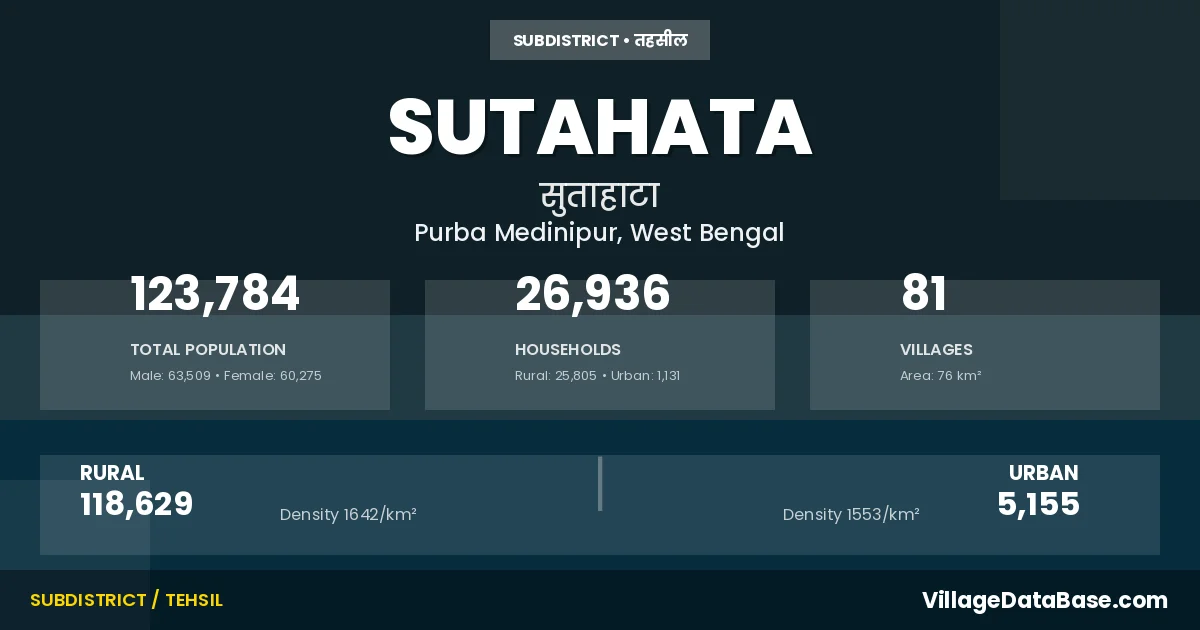Click the Area: 76 km² text

940,376
